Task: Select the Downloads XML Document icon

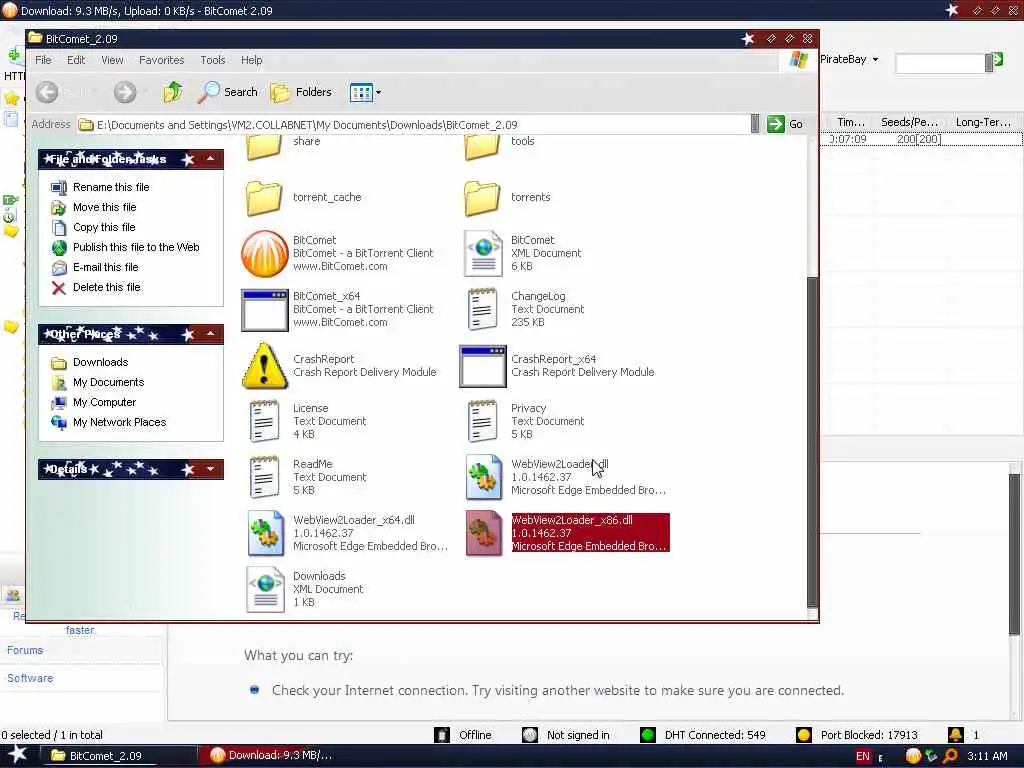Action: tap(265, 590)
